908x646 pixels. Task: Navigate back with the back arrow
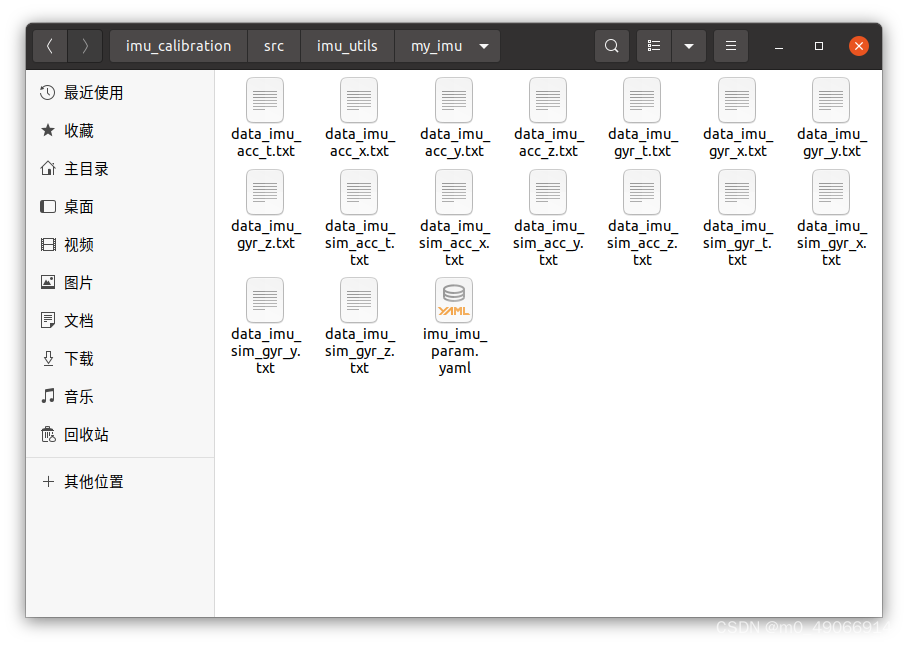coord(49,45)
